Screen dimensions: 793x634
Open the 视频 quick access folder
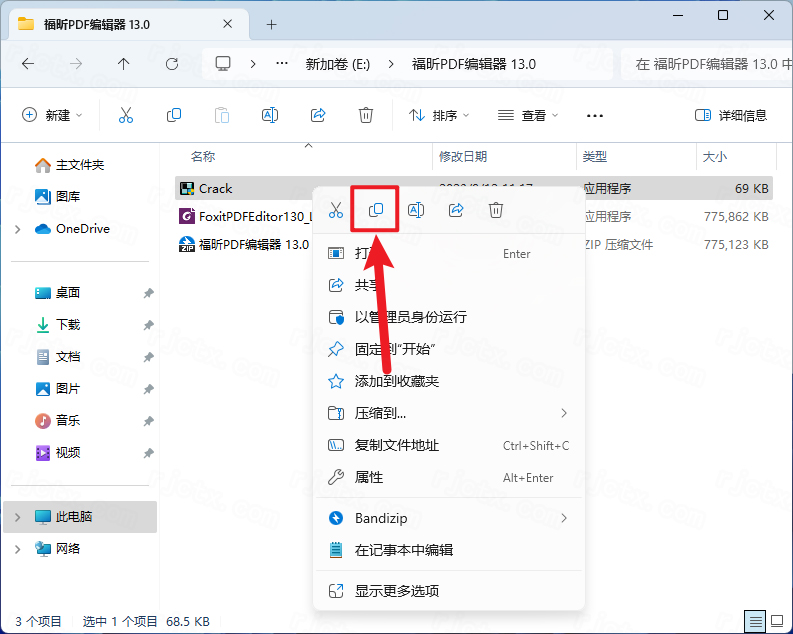pos(57,453)
